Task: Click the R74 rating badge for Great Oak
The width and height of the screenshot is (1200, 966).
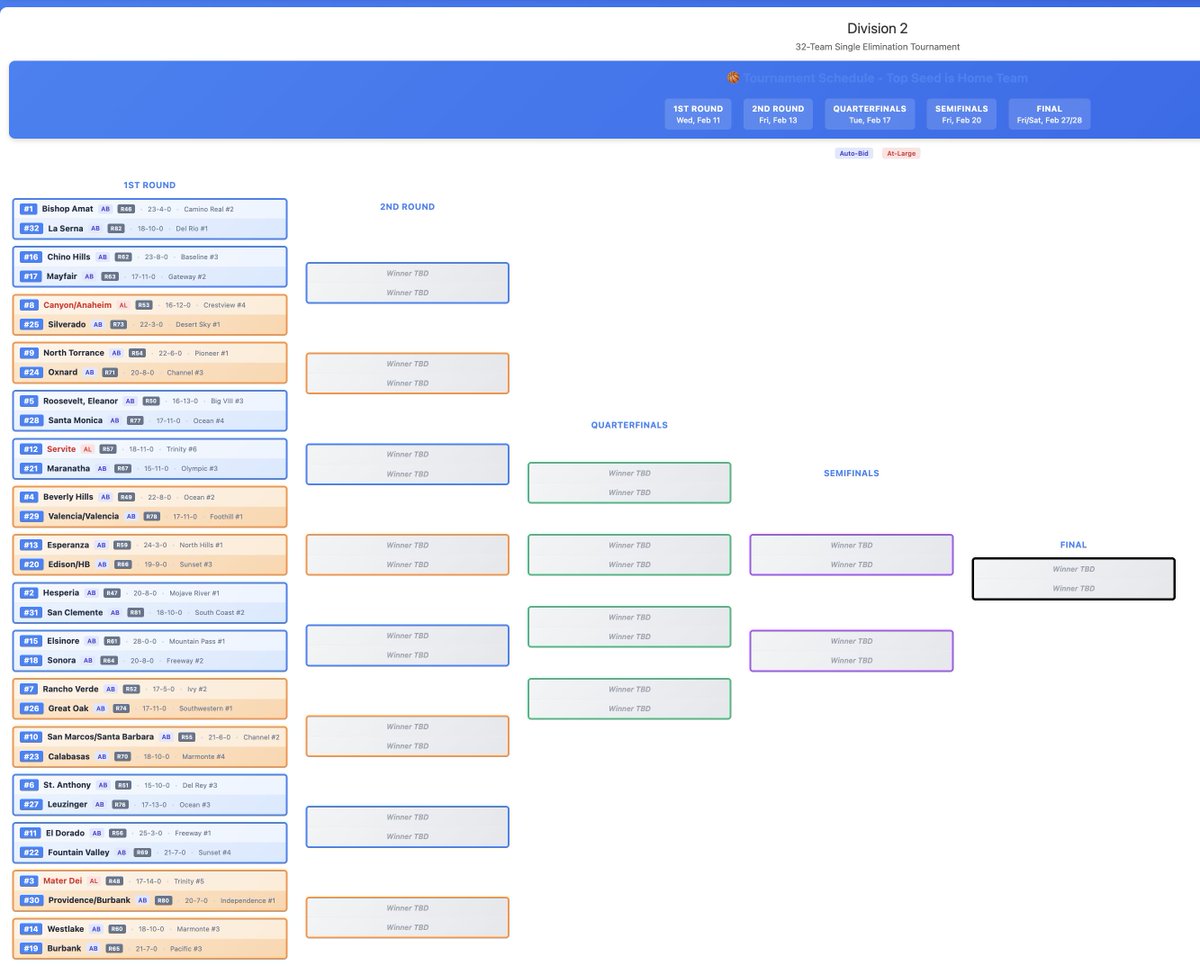Action: (x=121, y=708)
